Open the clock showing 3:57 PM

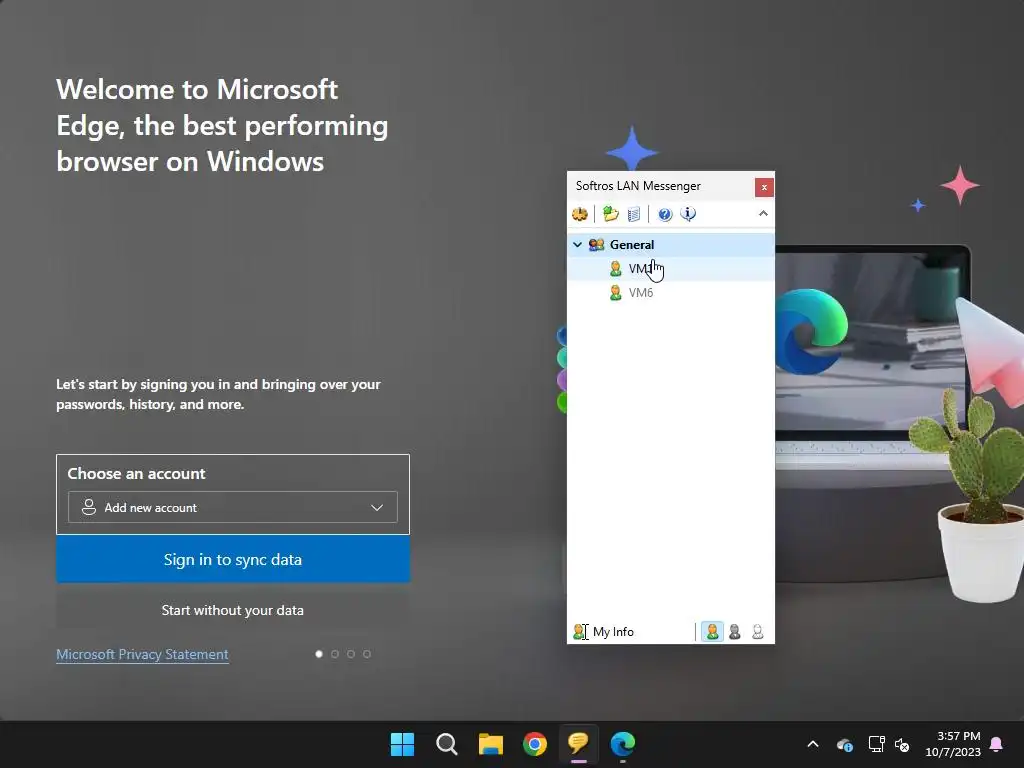click(953, 744)
